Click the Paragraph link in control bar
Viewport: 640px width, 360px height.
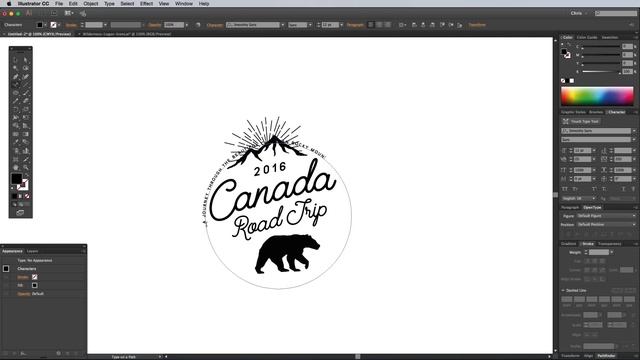(355, 25)
